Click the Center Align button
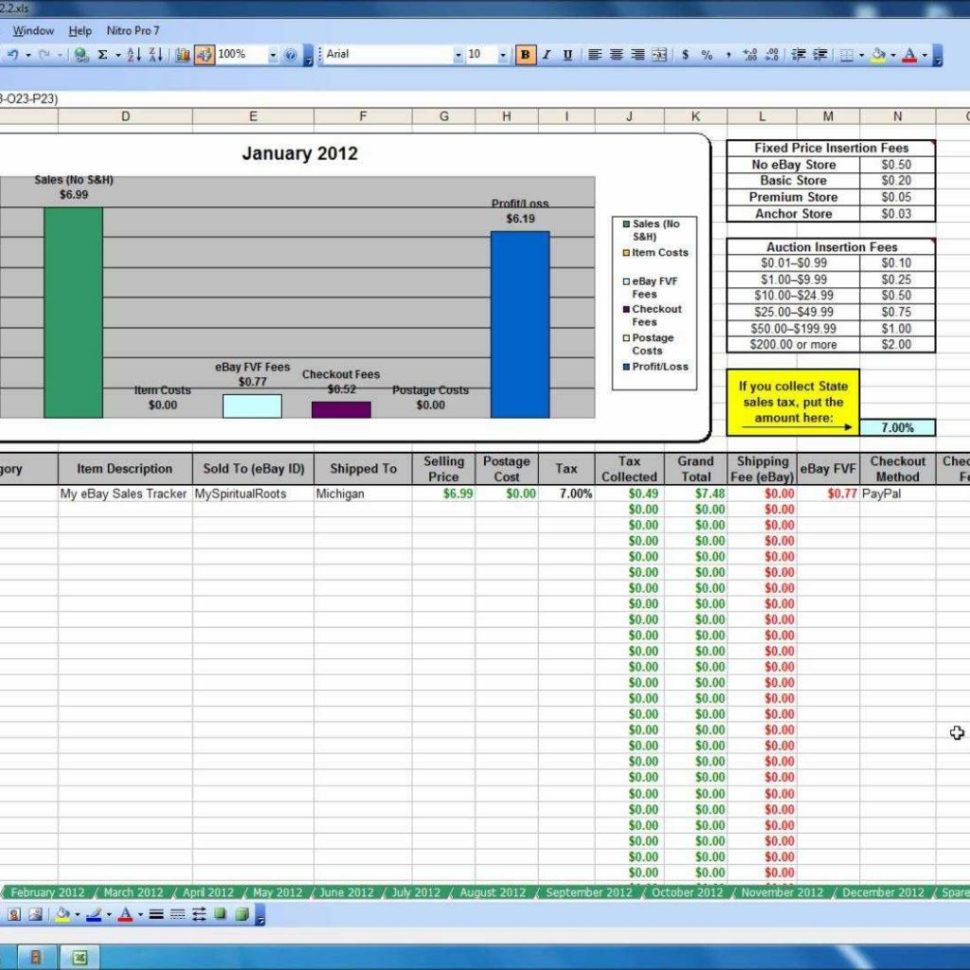970x970 pixels. [x=615, y=55]
